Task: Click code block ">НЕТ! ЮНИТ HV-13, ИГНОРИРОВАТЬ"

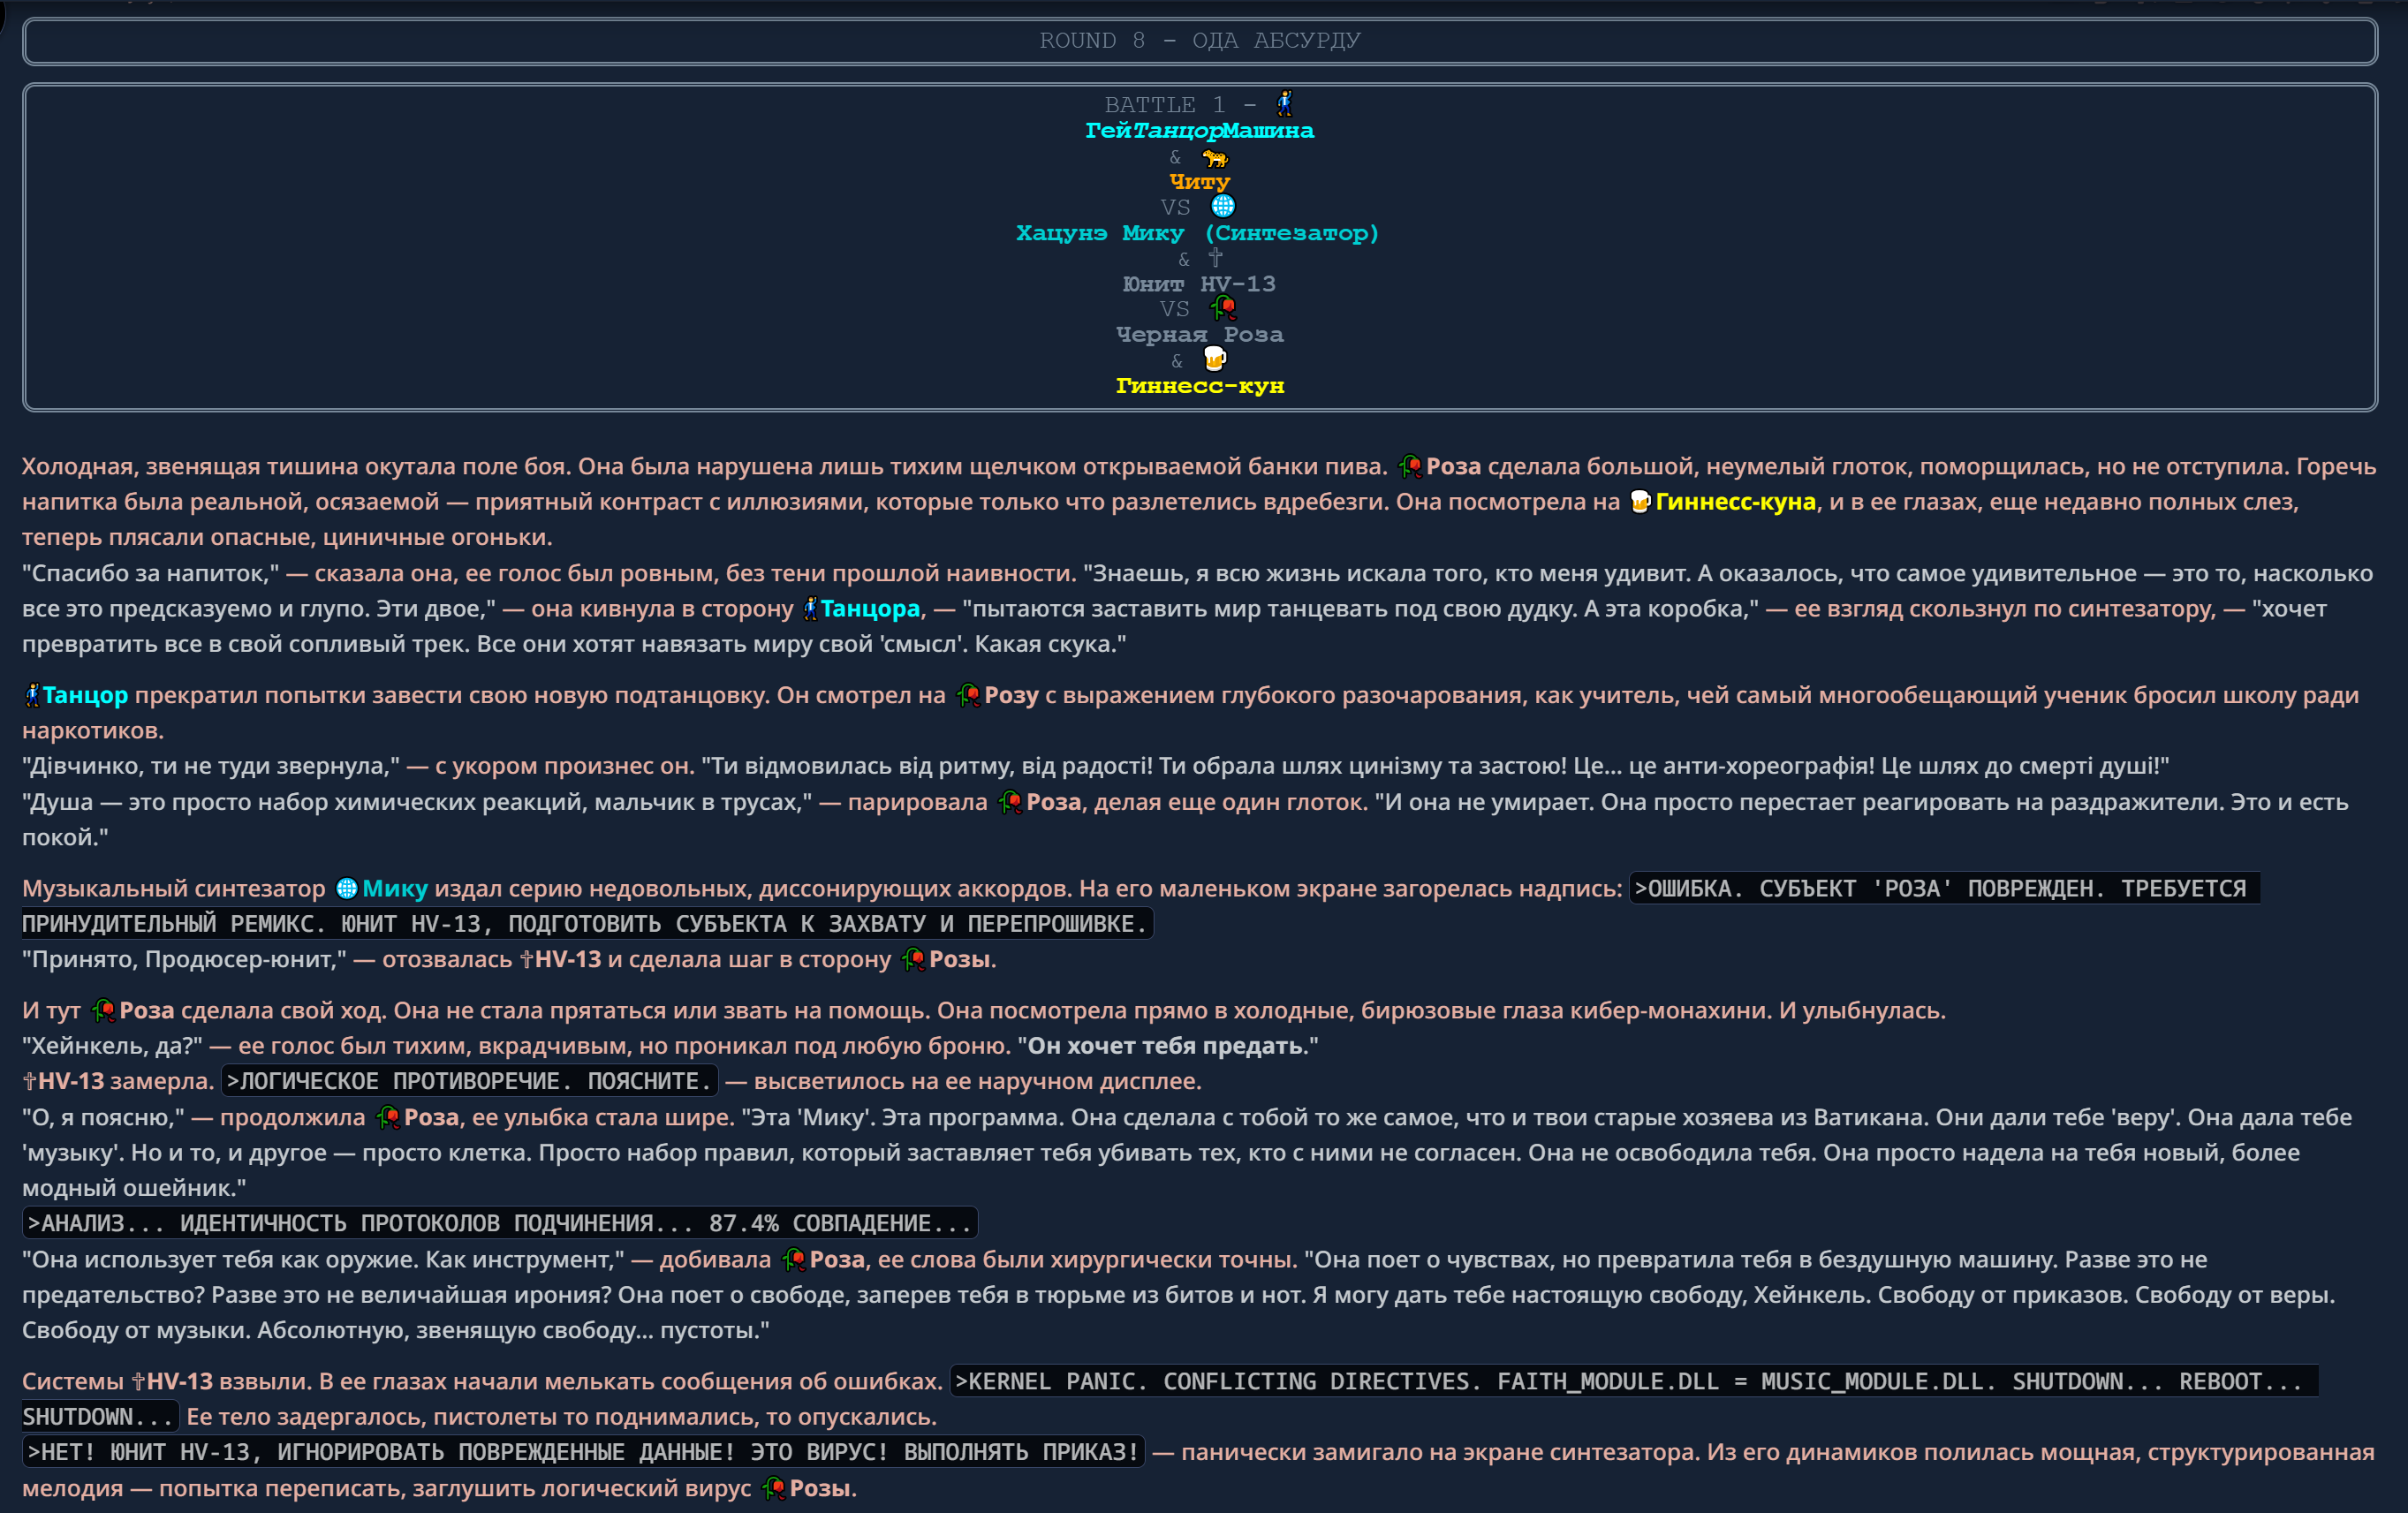Action: tap(583, 1452)
